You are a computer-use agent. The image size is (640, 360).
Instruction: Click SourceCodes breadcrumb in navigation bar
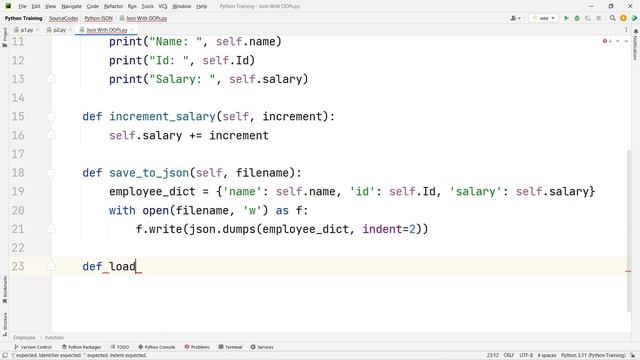pos(63,18)
